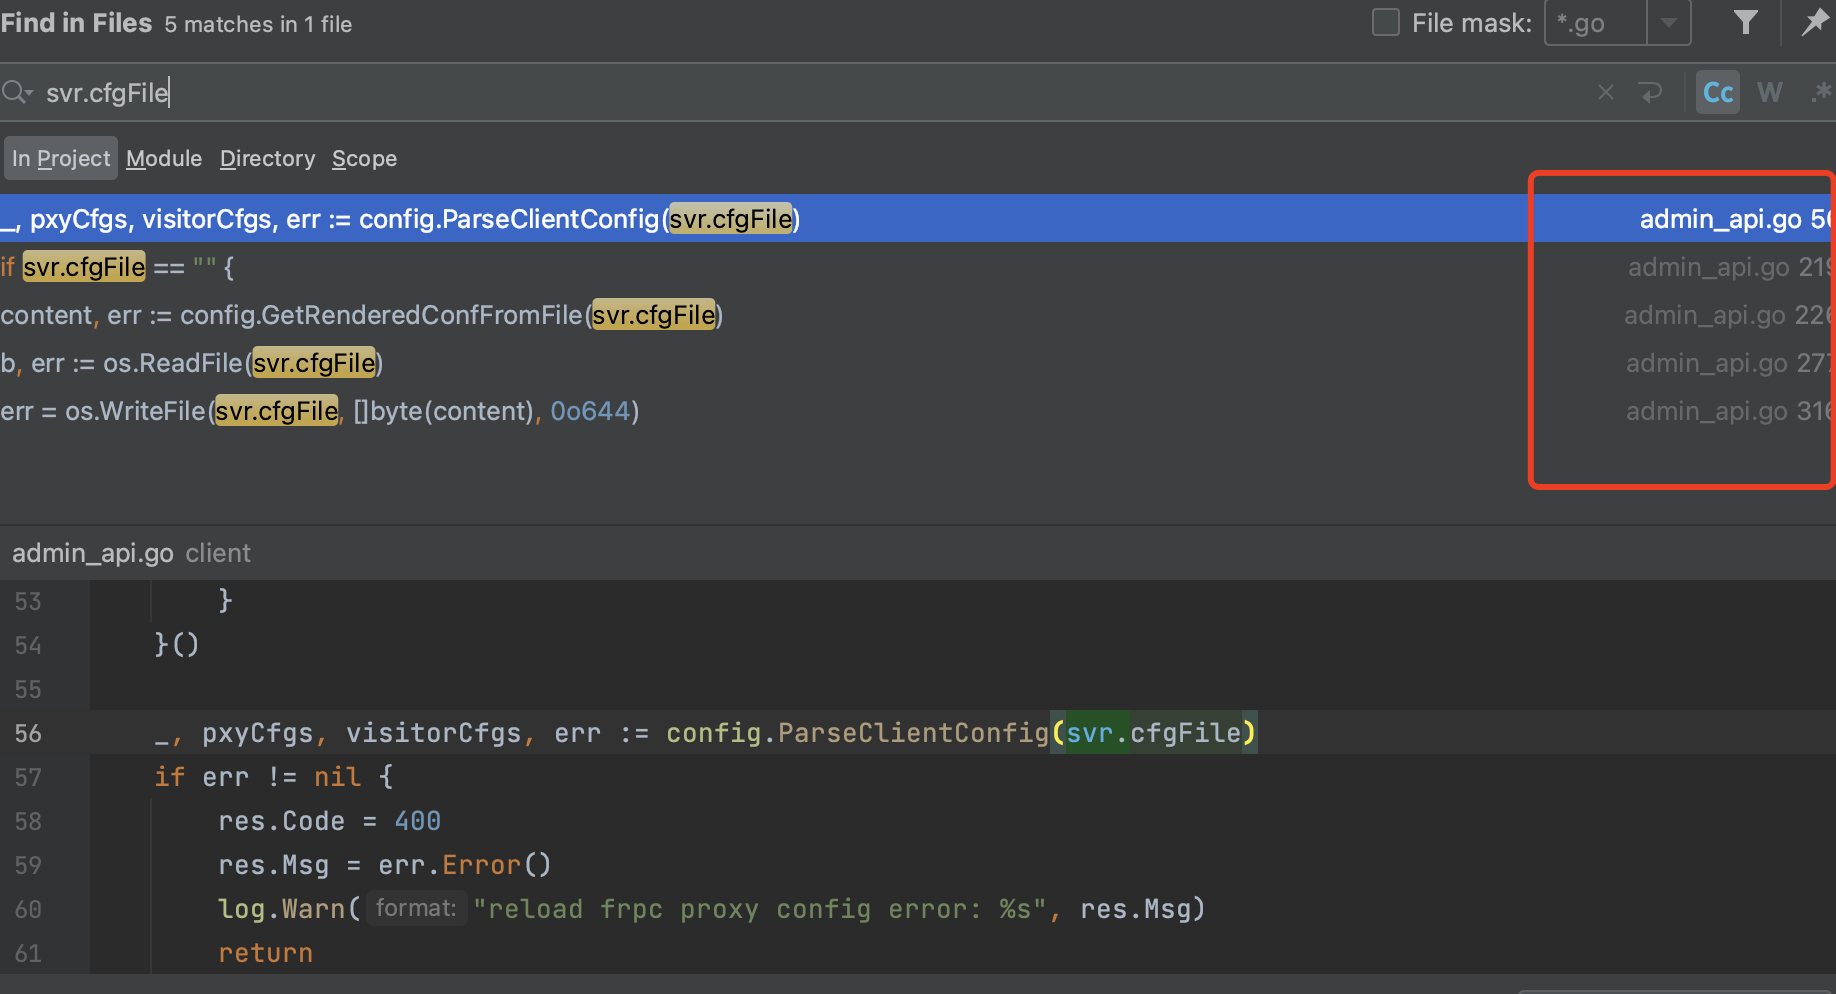Switch to the Scope tab

tap(364, 158)
